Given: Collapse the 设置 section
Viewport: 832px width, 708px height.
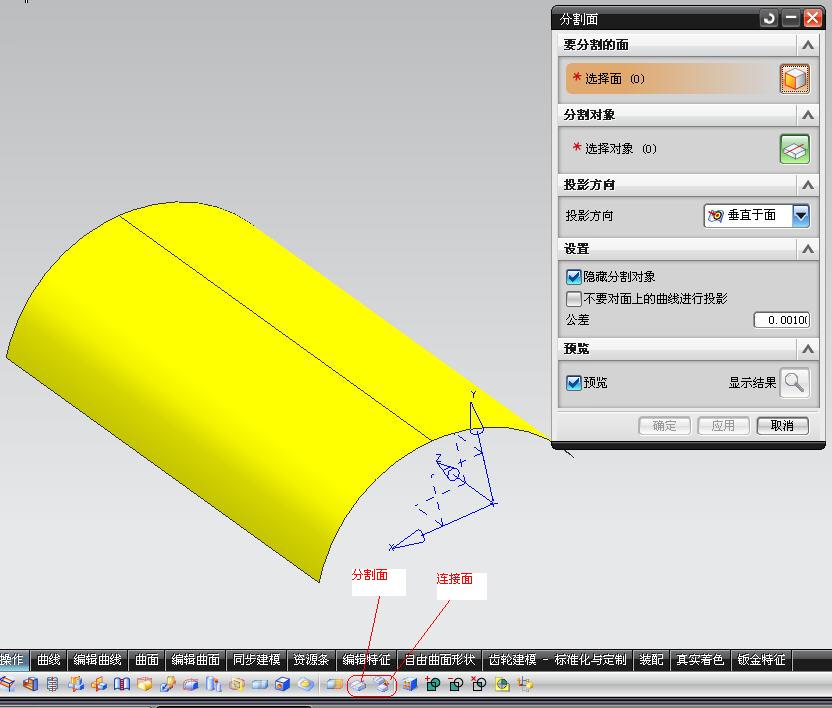Looking at the screenshot, I should (808, 248).
